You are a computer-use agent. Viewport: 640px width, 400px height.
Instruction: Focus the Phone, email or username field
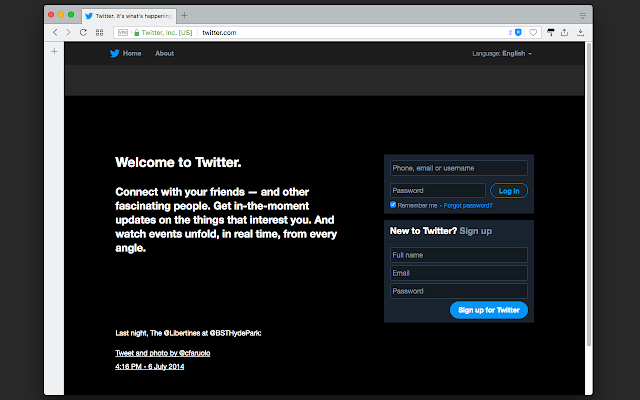pos(459,168)
